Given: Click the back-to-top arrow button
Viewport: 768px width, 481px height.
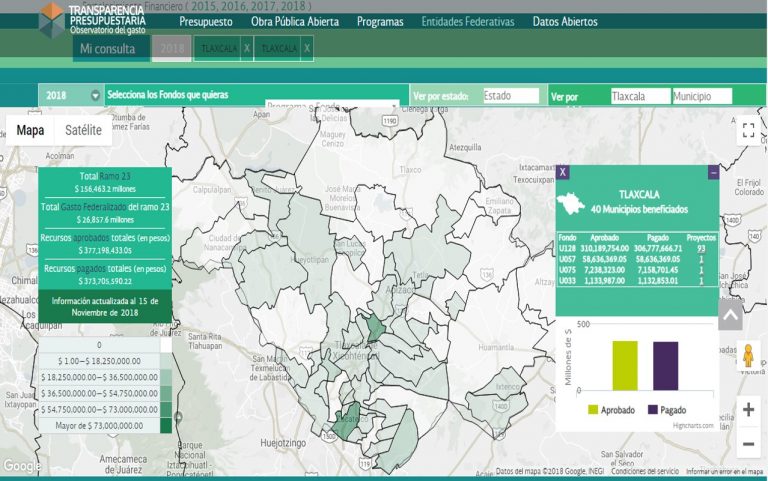Looking at the screenshot, I should 730,315.
